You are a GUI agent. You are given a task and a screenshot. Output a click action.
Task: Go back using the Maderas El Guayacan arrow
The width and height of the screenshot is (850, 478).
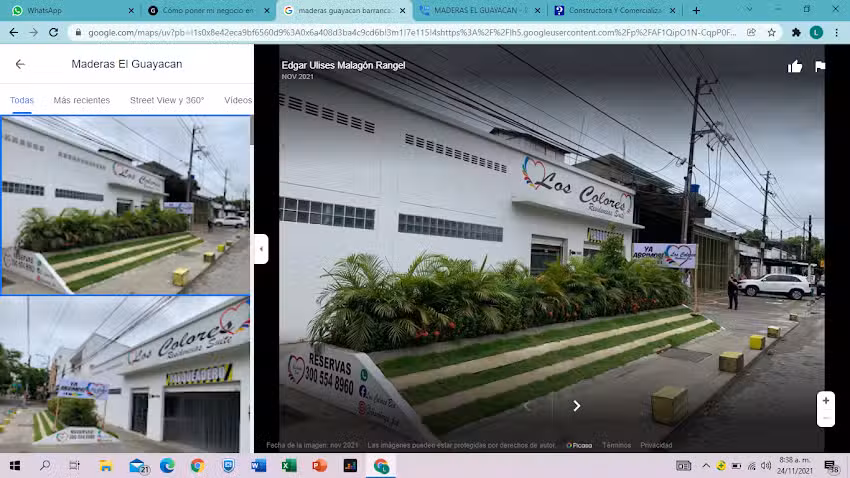tap(20, 64)
